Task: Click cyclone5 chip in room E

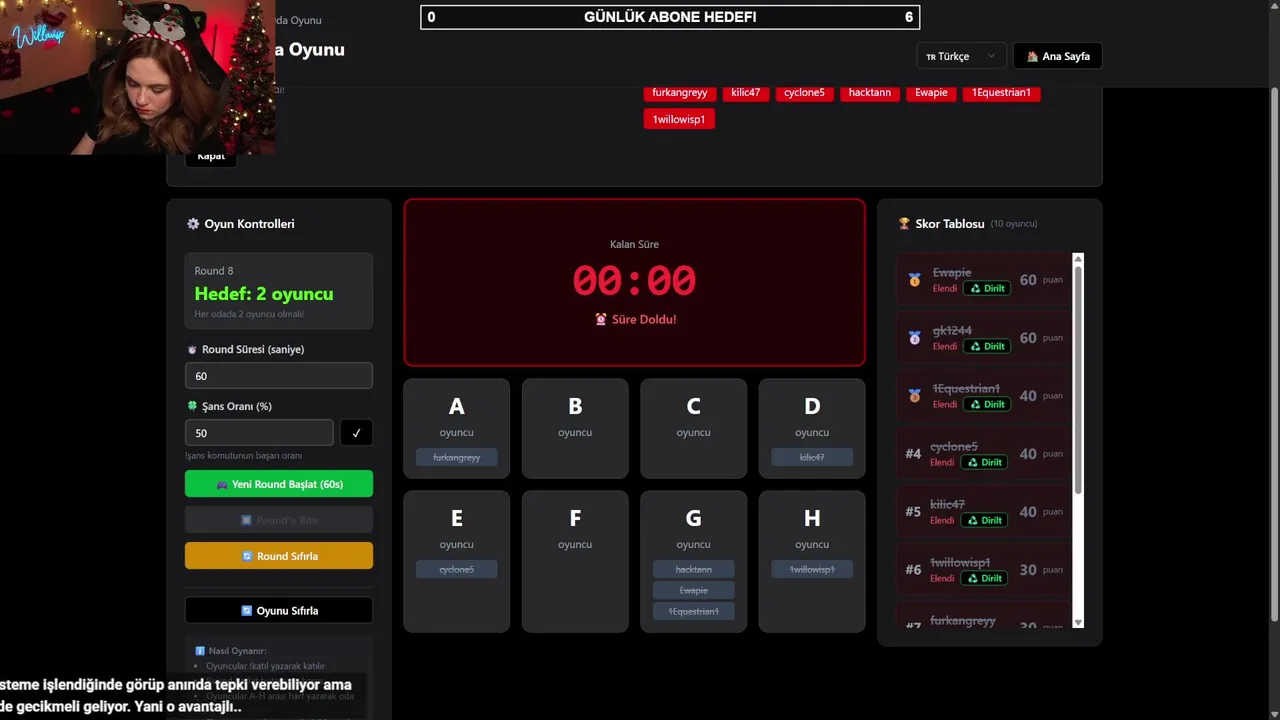Action: 457,569
